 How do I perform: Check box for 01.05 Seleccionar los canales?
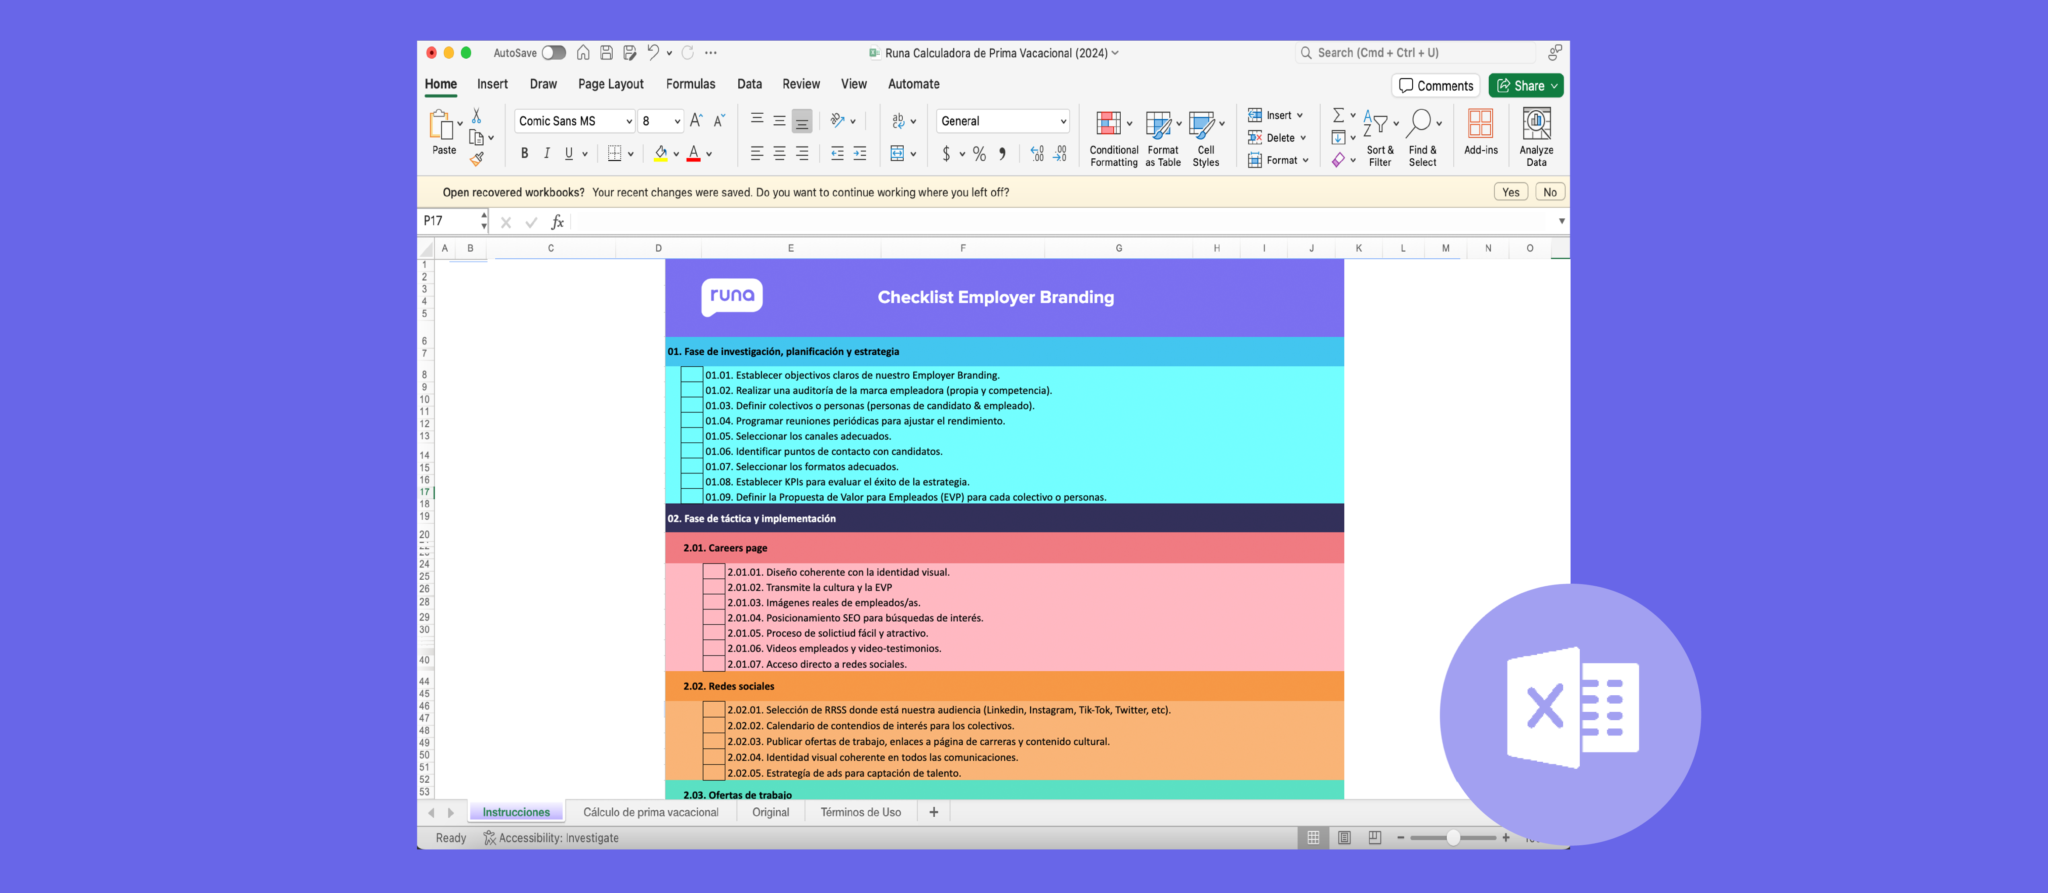[692, 436]
